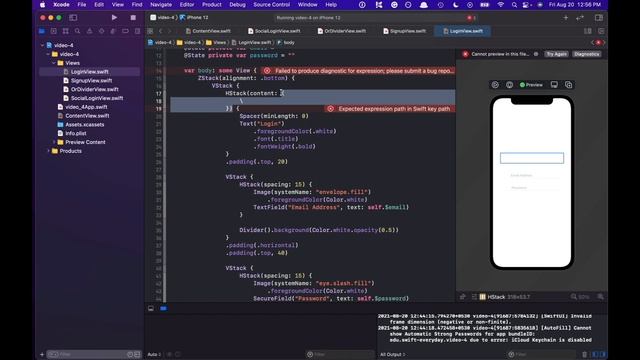Click the failed diagnostic error banner

pyautogui.click(x=358, y=71)
